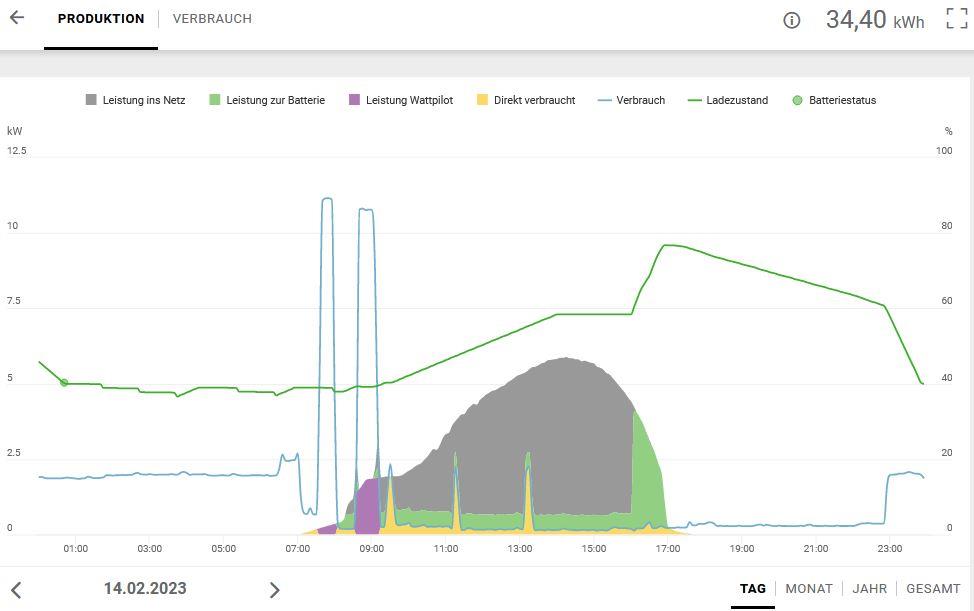The height and width of the screenshot is (611, 974).
Task: Go back using the left arrow icon
Action: click(17, 17)
